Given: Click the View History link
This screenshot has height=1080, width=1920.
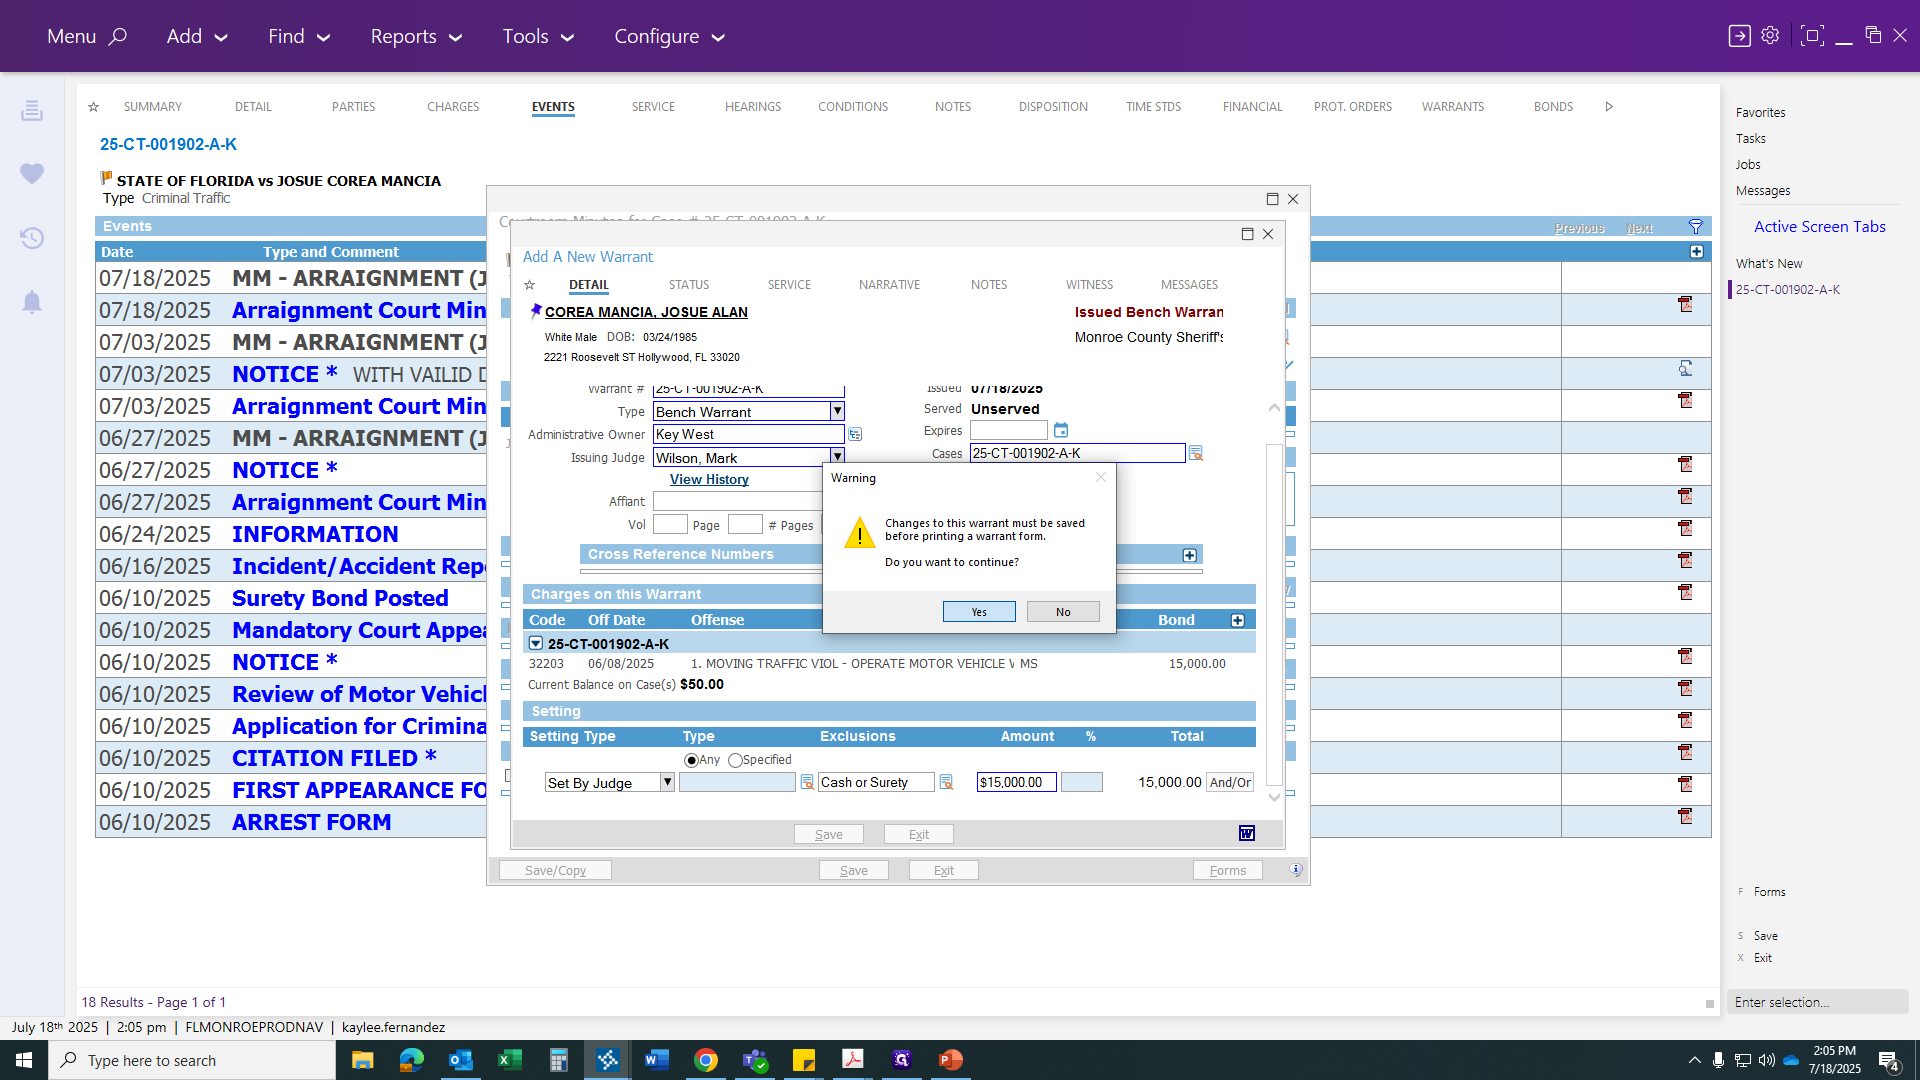Looking at the screenshot, I should tap(709, 479).
